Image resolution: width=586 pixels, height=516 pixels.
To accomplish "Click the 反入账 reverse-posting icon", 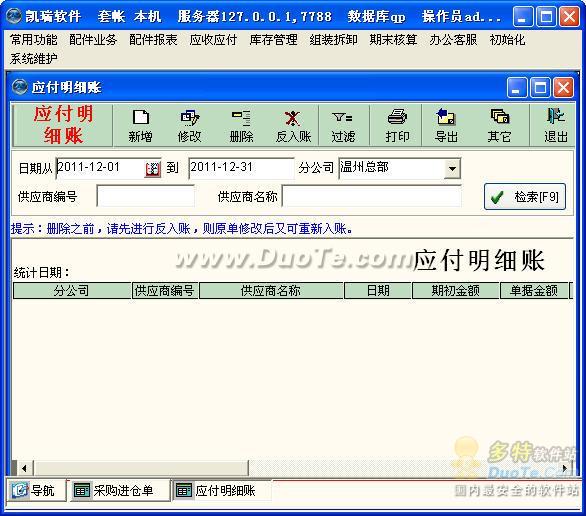I will 293,126.
